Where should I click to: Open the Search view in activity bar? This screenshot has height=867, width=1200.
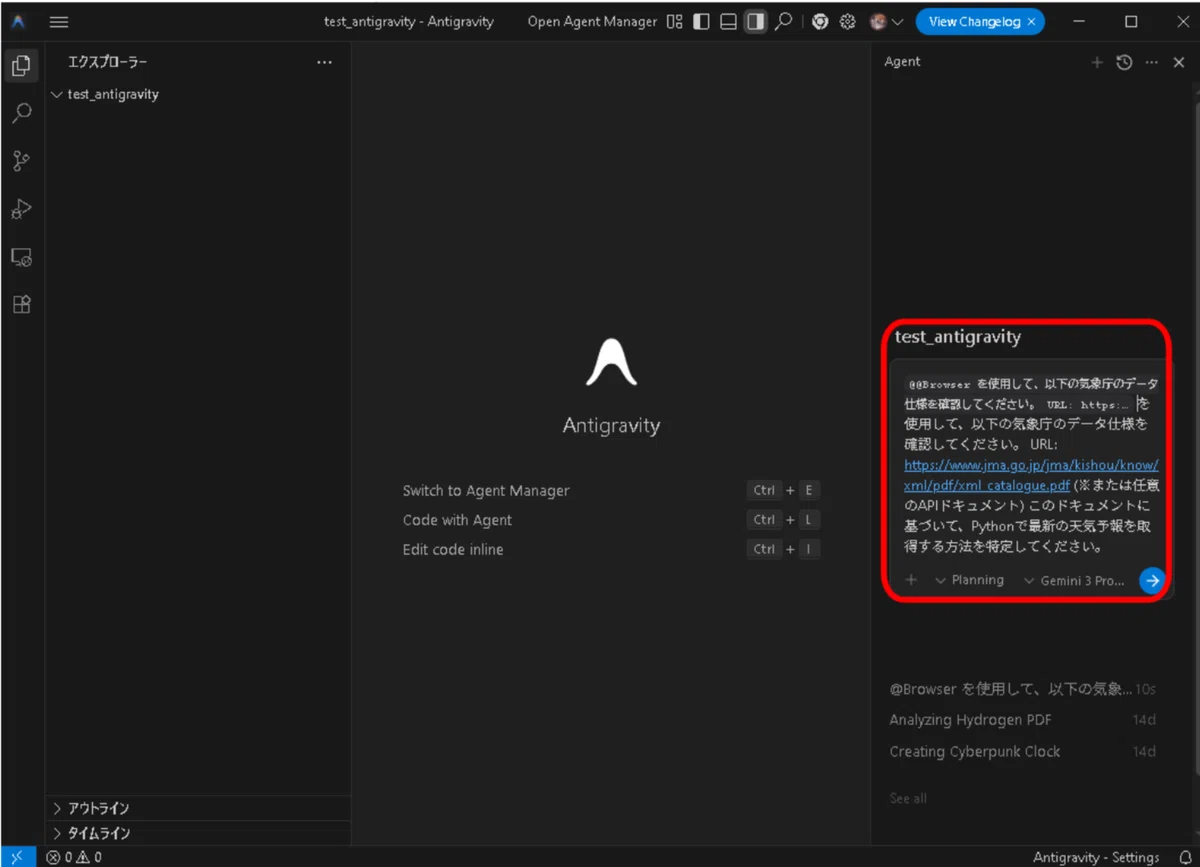[x=21, y=113]
